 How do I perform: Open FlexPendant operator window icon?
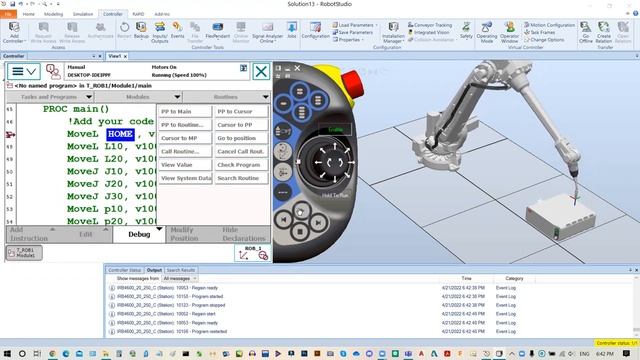click(53, 72)
